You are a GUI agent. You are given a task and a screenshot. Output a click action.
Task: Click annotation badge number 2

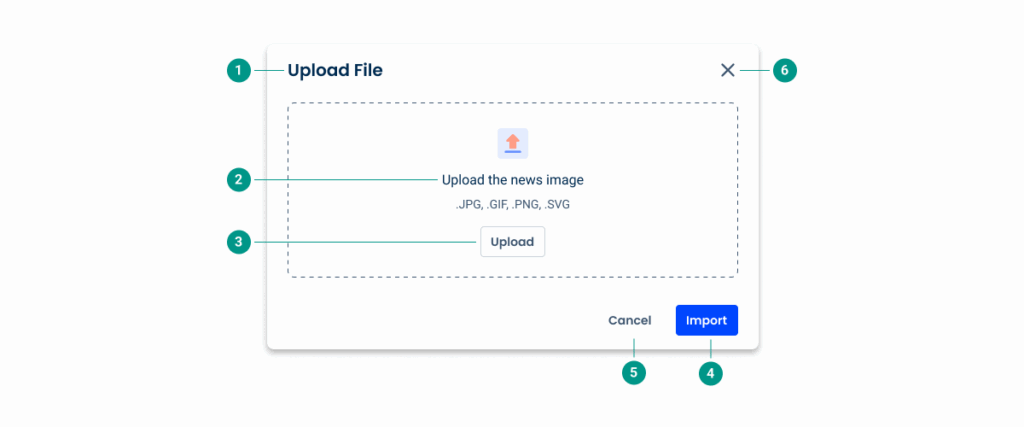pos(238,180)
